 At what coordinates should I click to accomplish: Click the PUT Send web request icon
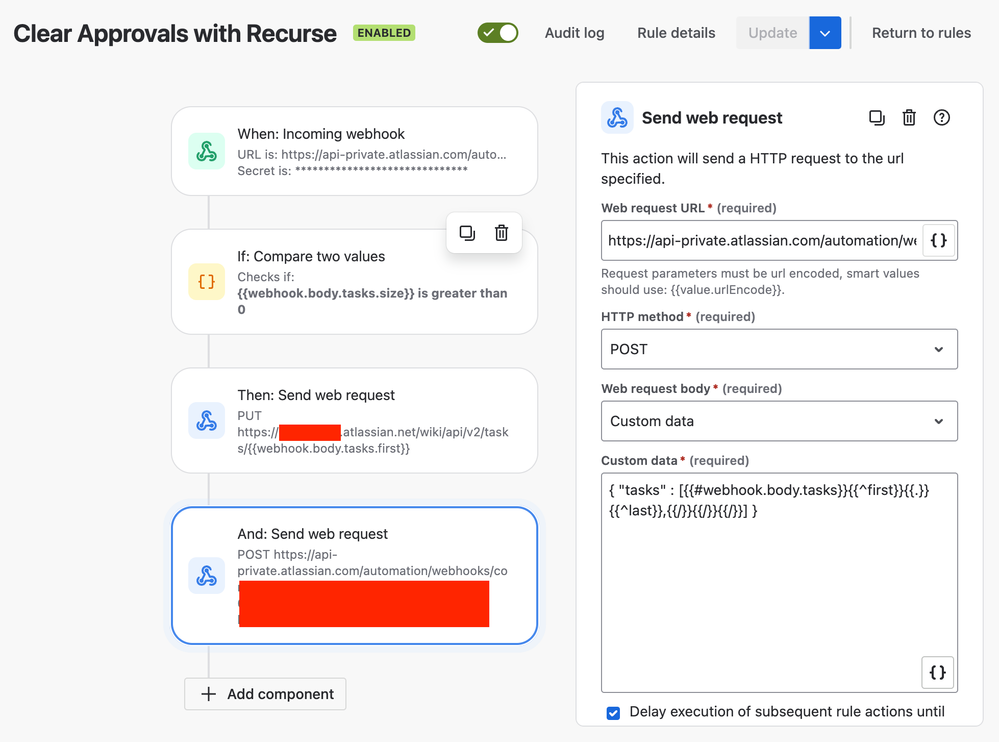click(x=206, y=420)
